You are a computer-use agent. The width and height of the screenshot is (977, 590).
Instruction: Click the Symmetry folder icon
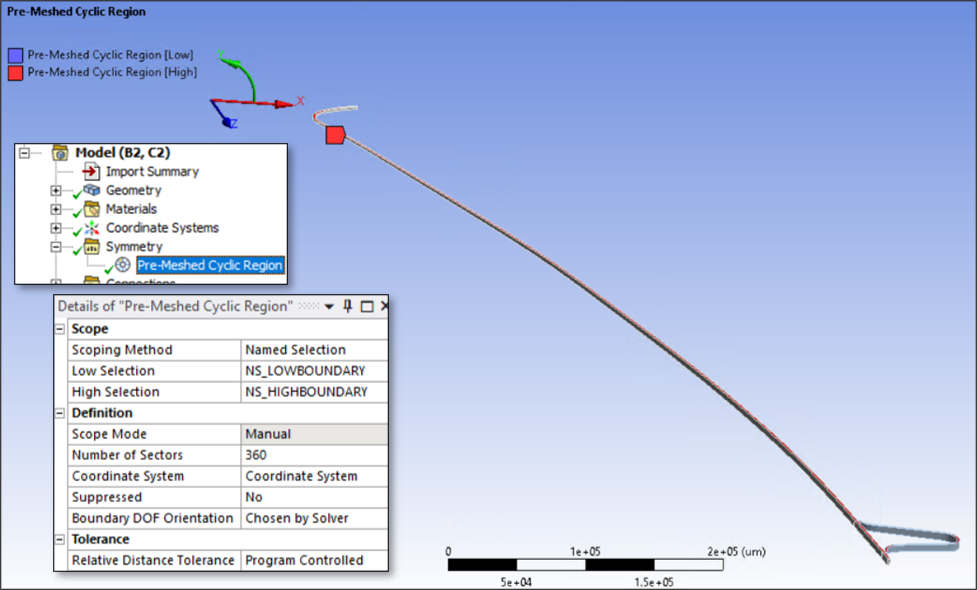pyautogui.click(x=92, y=246)
